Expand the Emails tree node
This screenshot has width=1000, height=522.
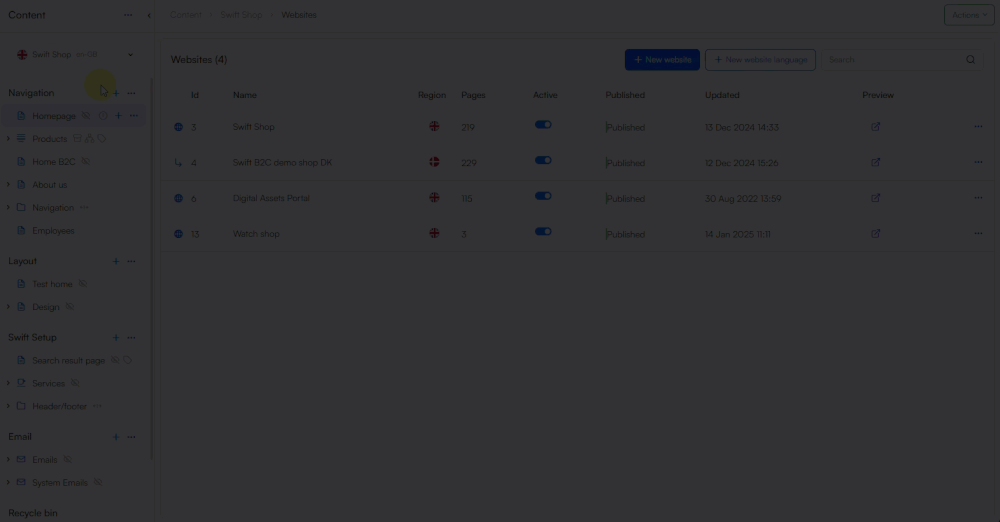coord(8,459)
